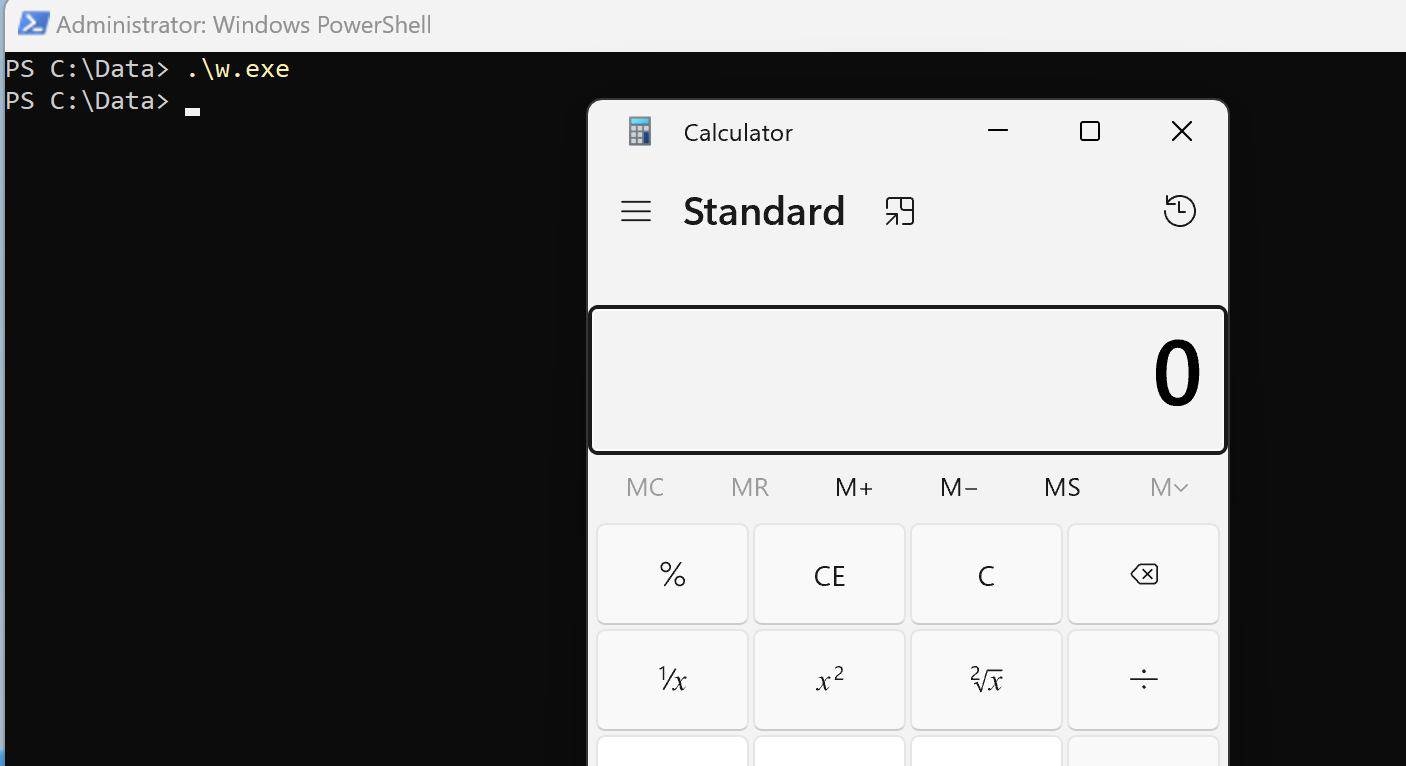
Task: Click the M− memory subtract button
Action: 959,487
